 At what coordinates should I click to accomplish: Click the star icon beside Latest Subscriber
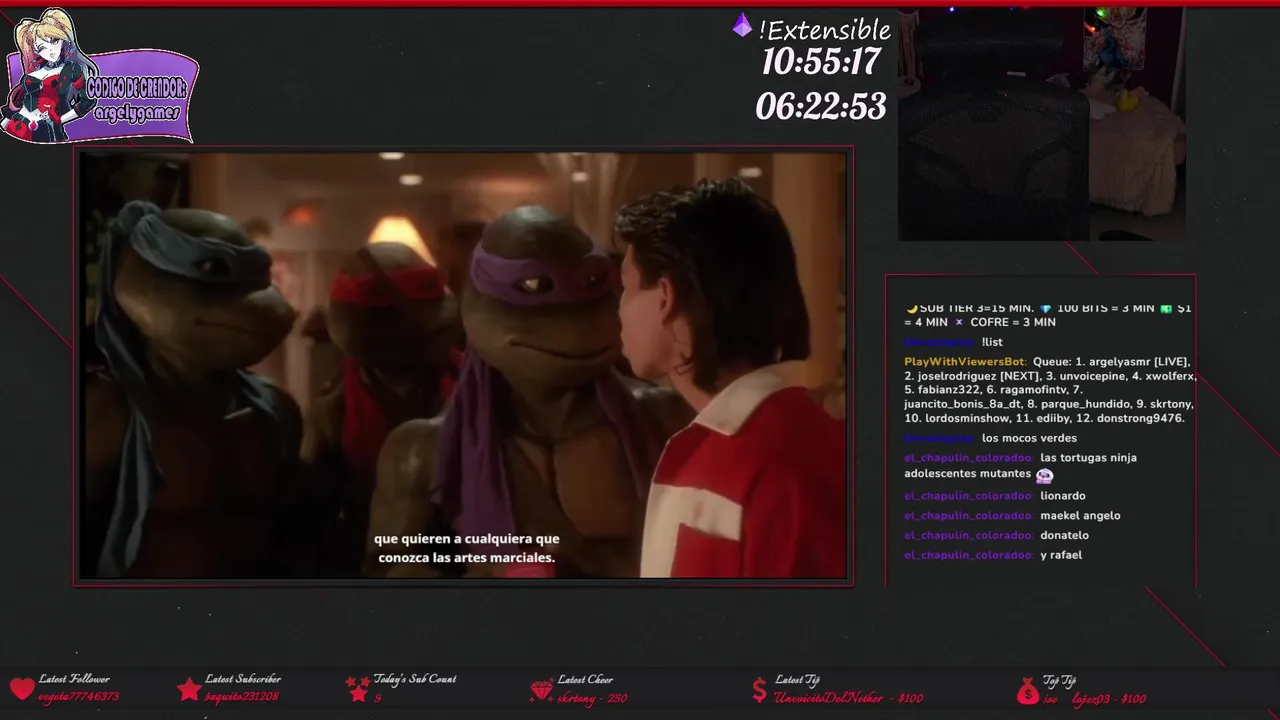188,689
